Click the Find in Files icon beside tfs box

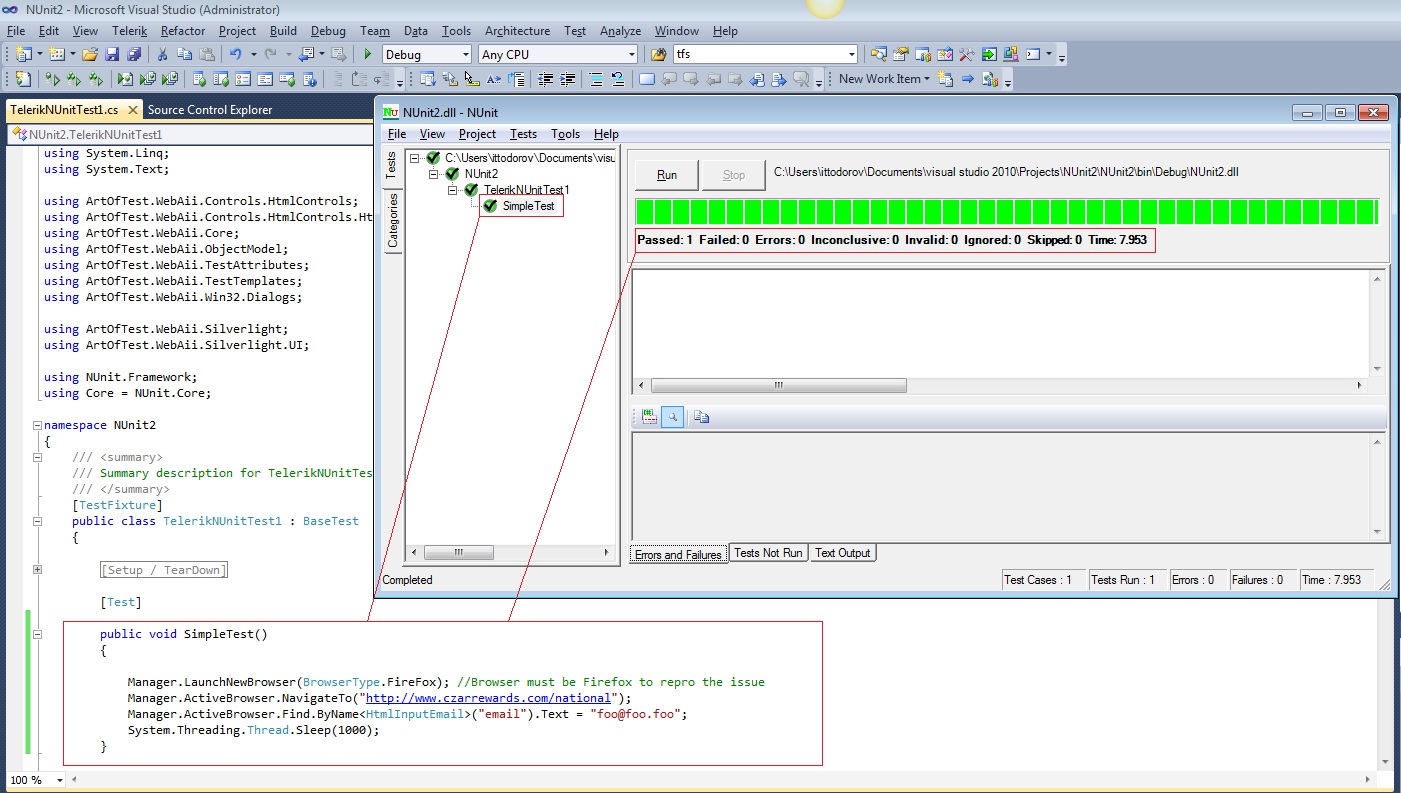[x=658, y=55]
